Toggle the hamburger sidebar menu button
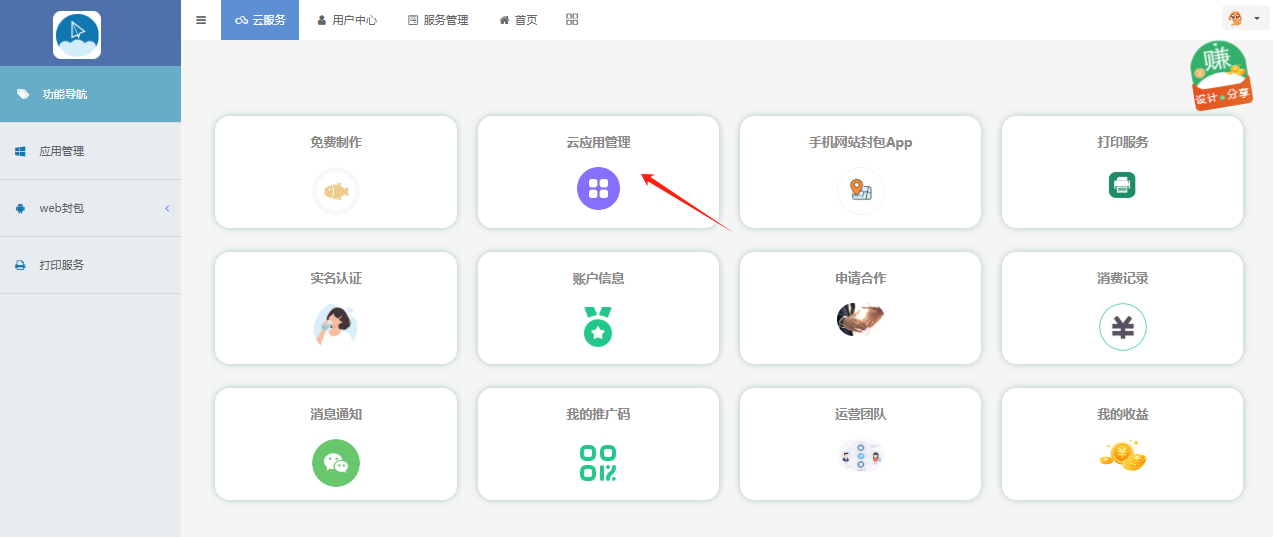The image size is (1273, 537). pos(201,20)
